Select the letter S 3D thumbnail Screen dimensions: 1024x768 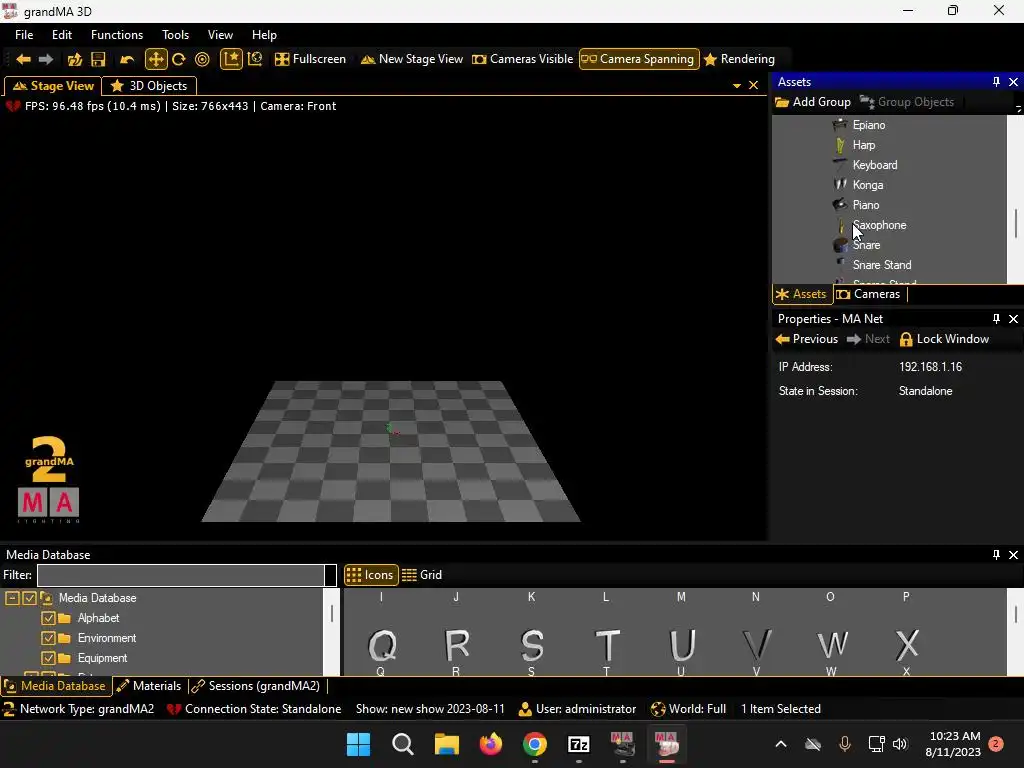pos(532,647)
